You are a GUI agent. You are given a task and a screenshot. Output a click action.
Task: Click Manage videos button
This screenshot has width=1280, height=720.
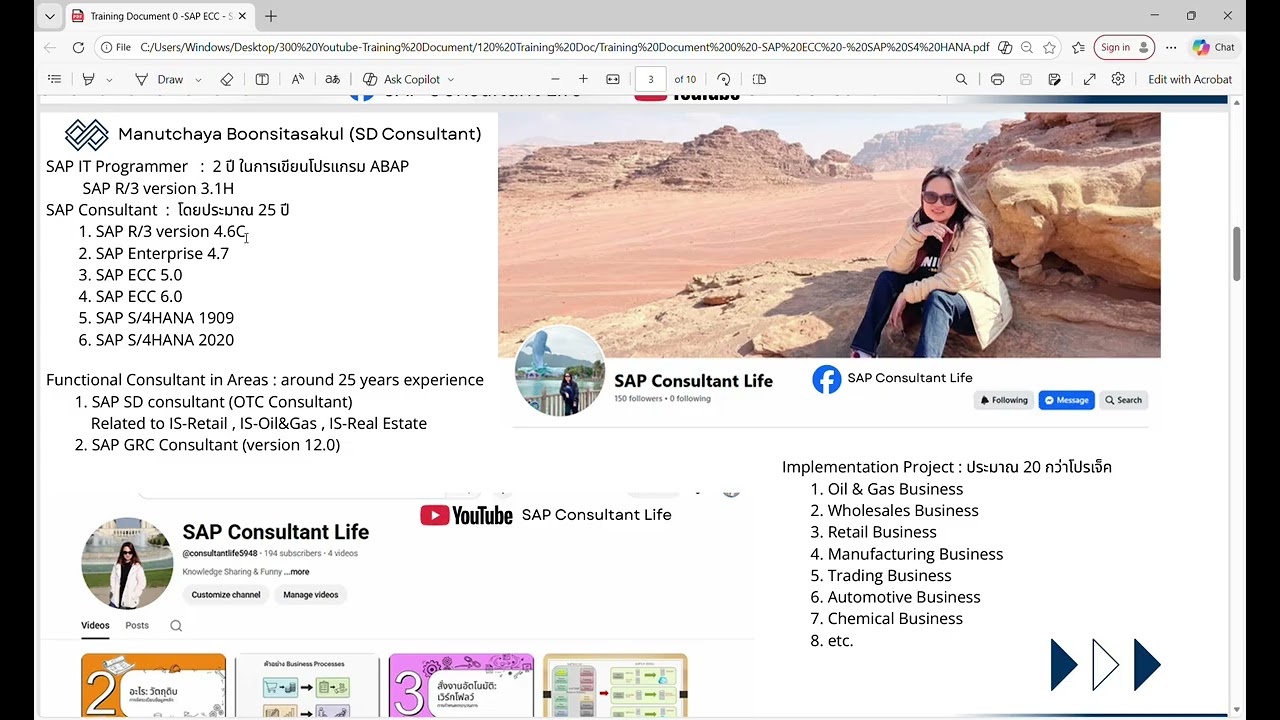310,595
